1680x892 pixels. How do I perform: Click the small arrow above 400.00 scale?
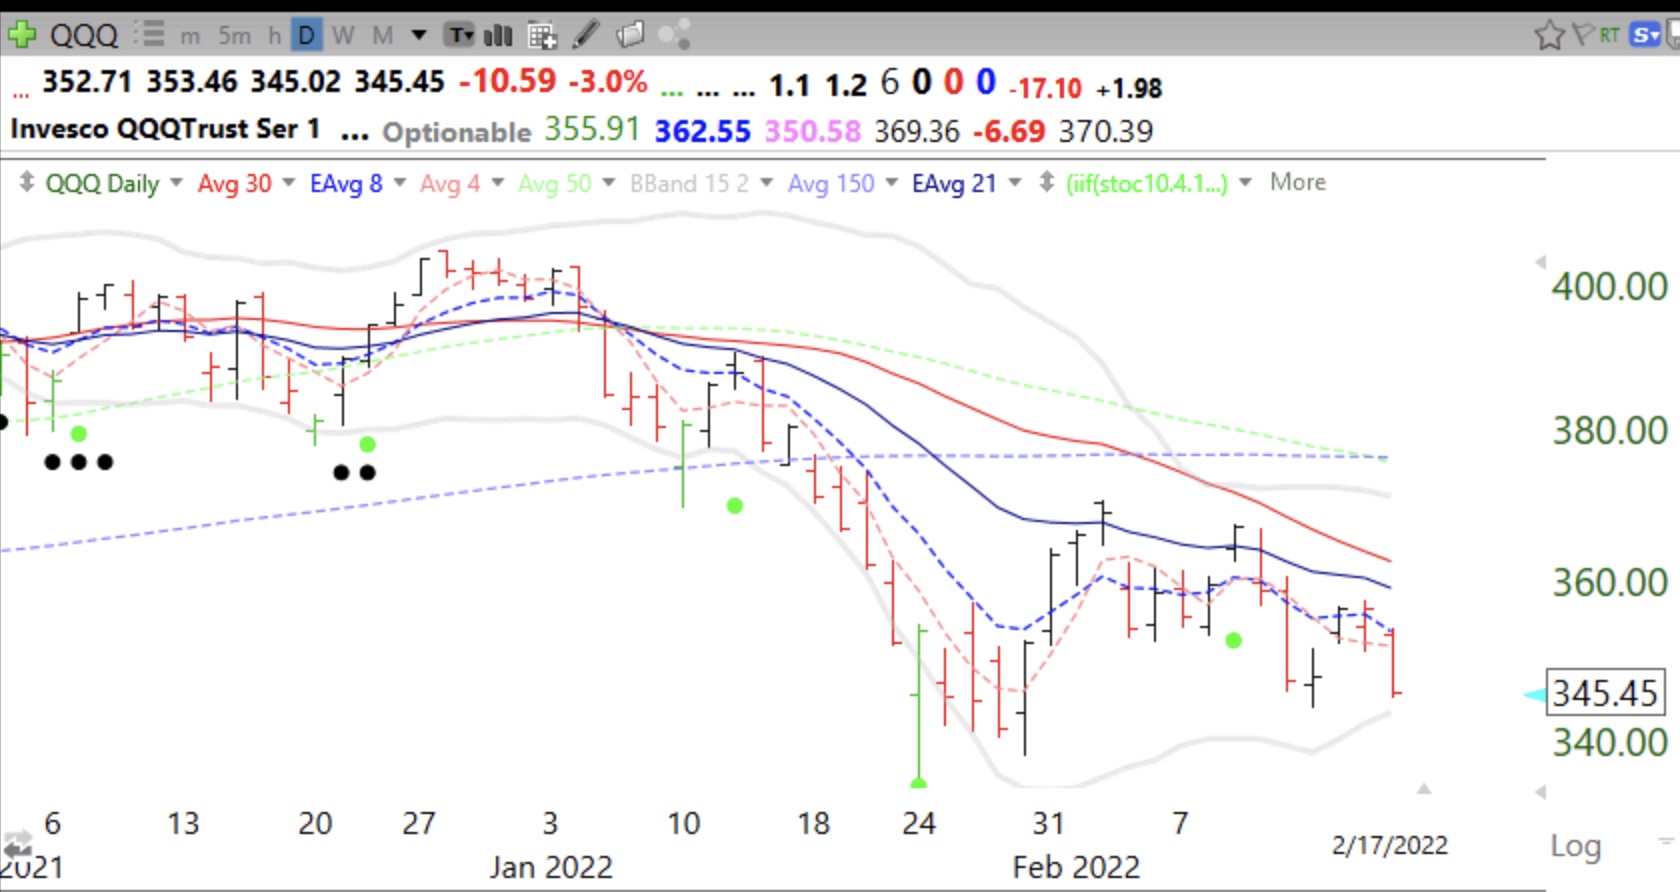tap(1540, 262)
